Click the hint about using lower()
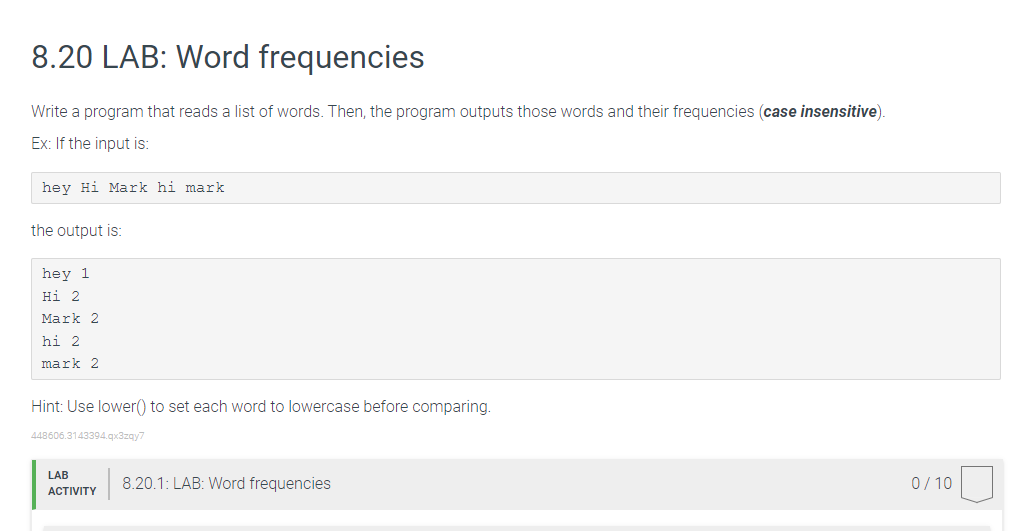The image size is (1017, 531). pos(261,407)
